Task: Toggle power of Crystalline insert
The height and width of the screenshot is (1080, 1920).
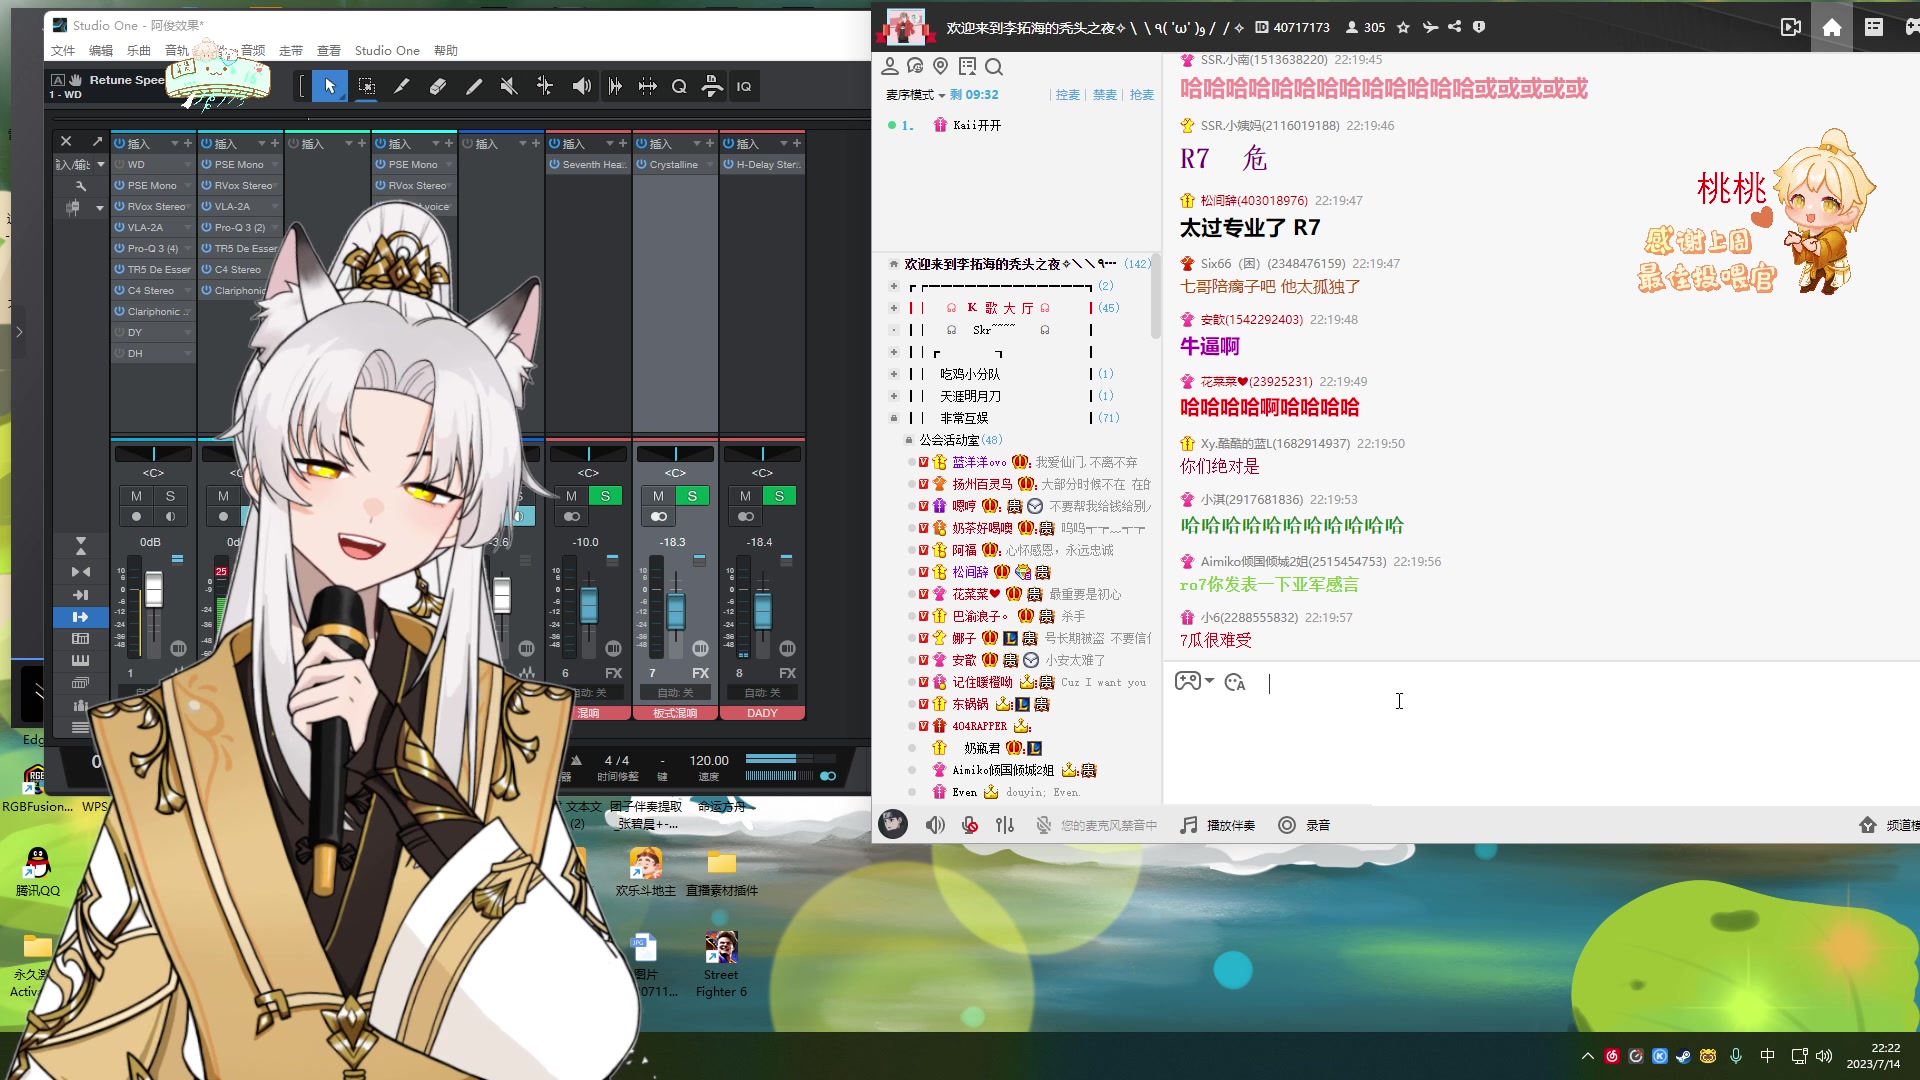Action: coord(641,165)
